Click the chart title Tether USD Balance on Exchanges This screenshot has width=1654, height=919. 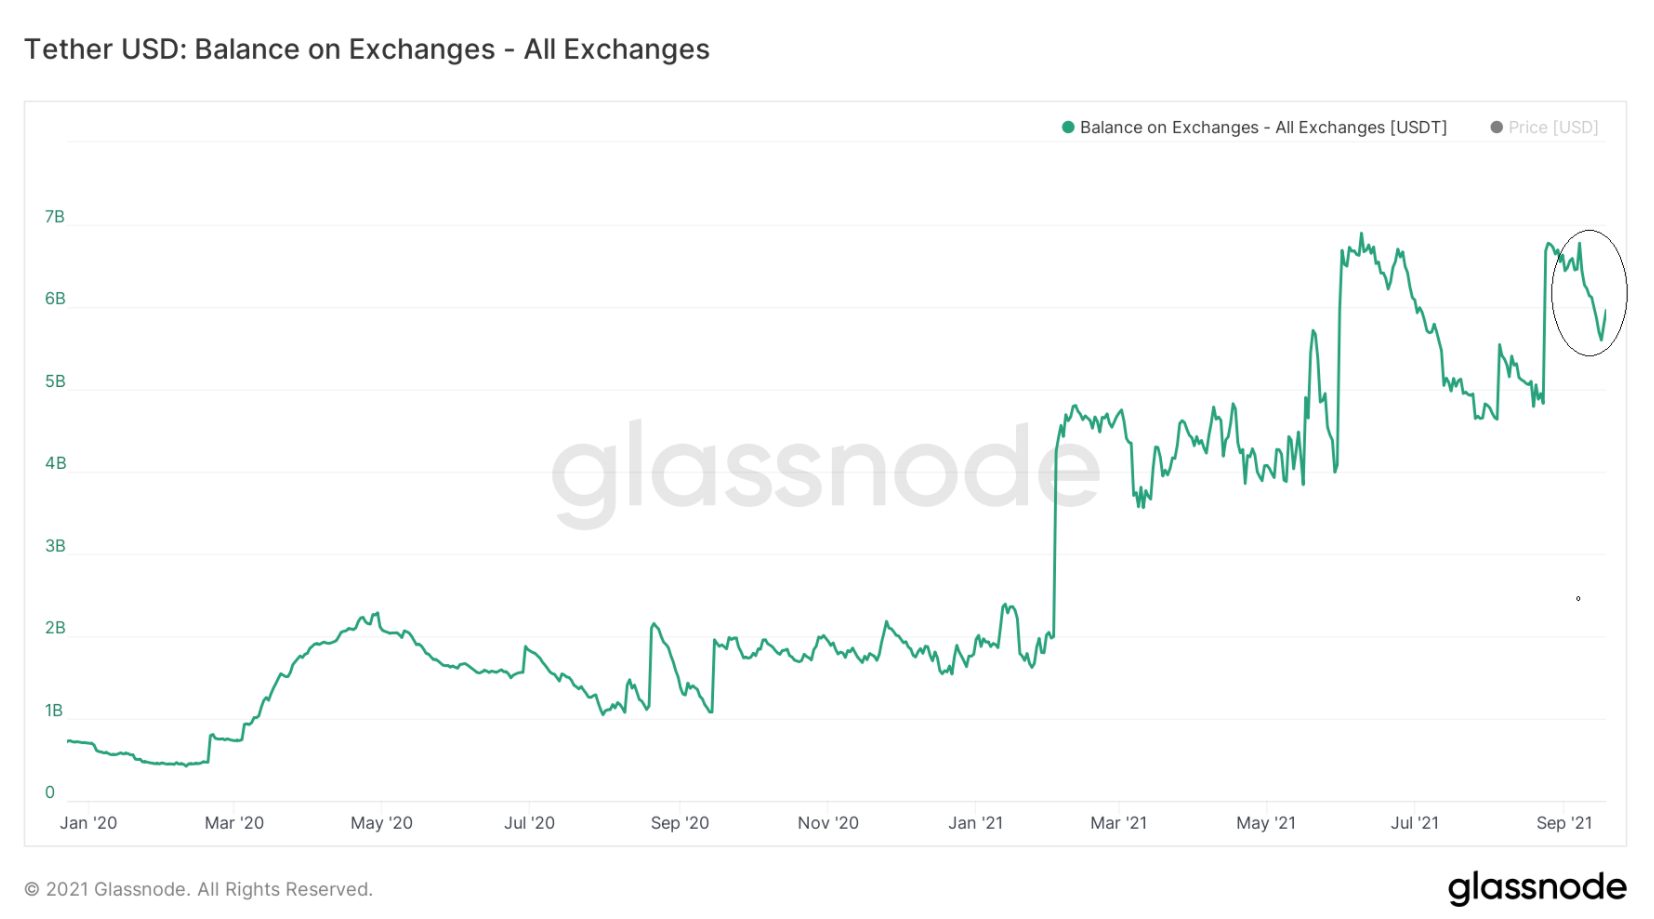366,49
